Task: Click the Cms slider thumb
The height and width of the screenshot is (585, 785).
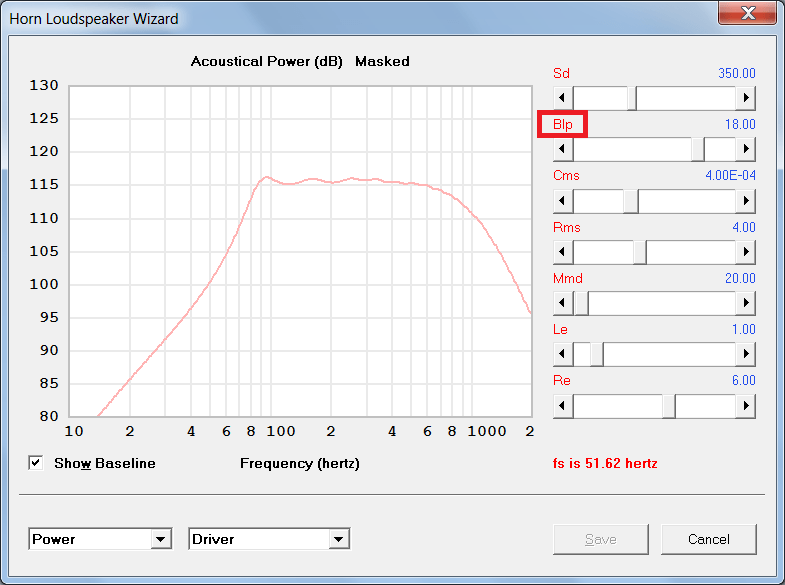Action: point(631,201)
